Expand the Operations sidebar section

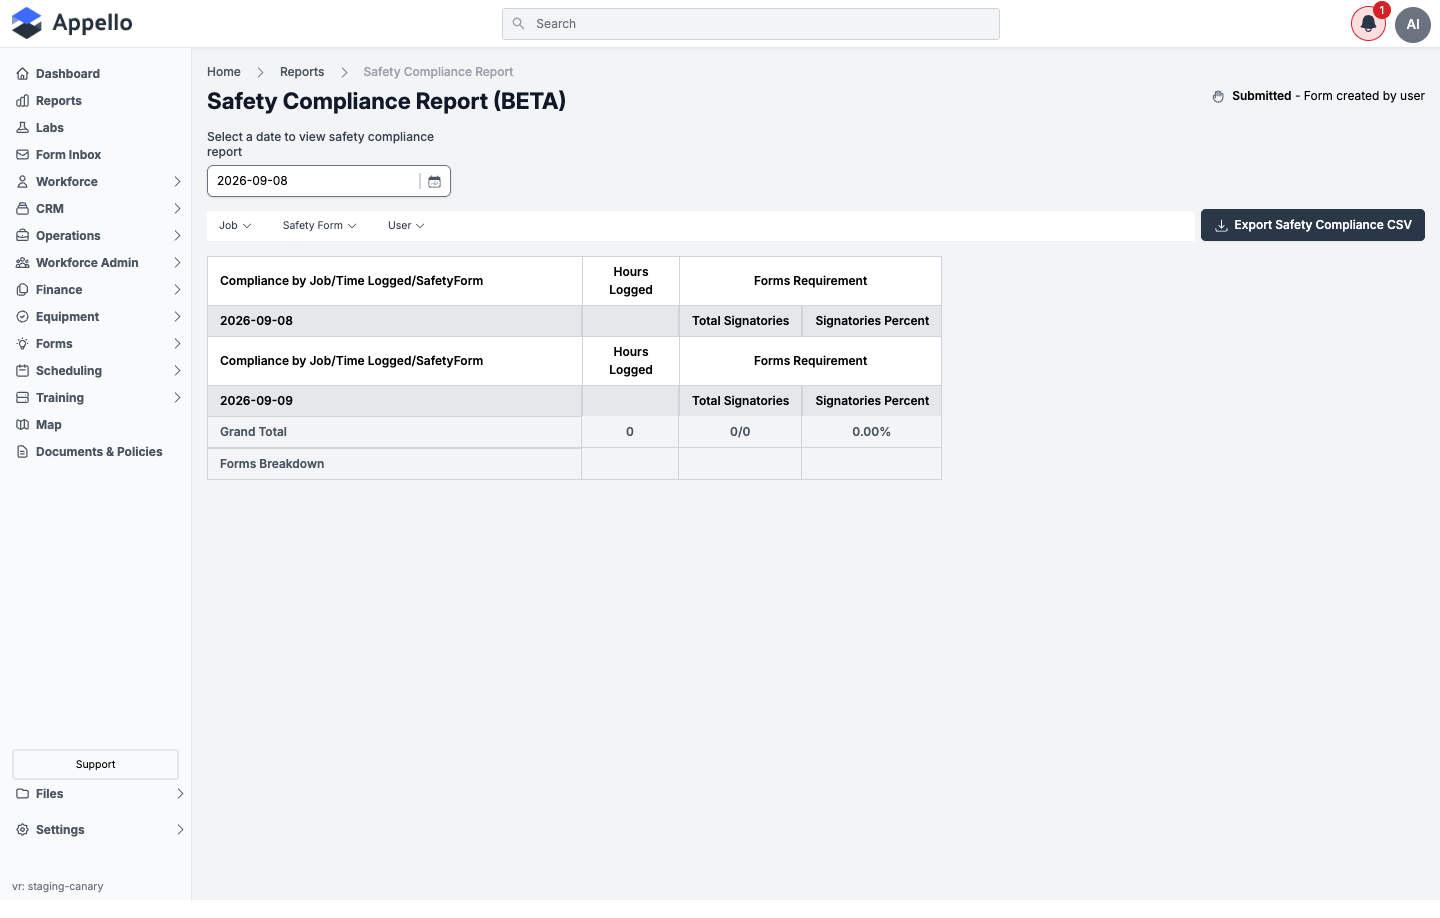pyautogui.click(x=98, y=236)
